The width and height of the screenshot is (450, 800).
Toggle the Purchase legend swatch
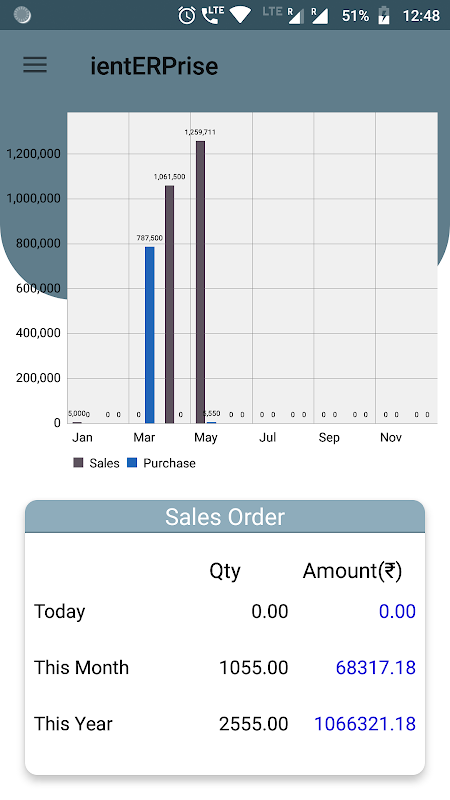pyautogui.click(x=132, y=463)
